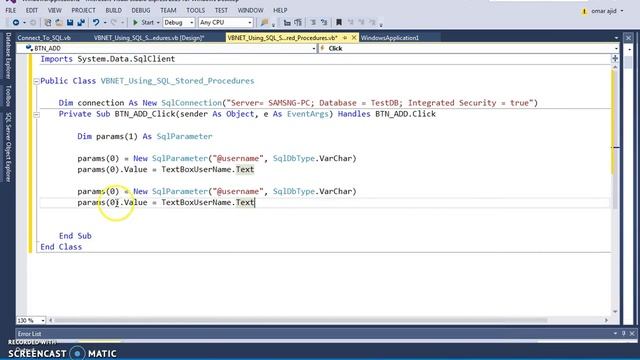
Task: Open the TEST menu
Action: pyautogui.click(x=221, y=10)
